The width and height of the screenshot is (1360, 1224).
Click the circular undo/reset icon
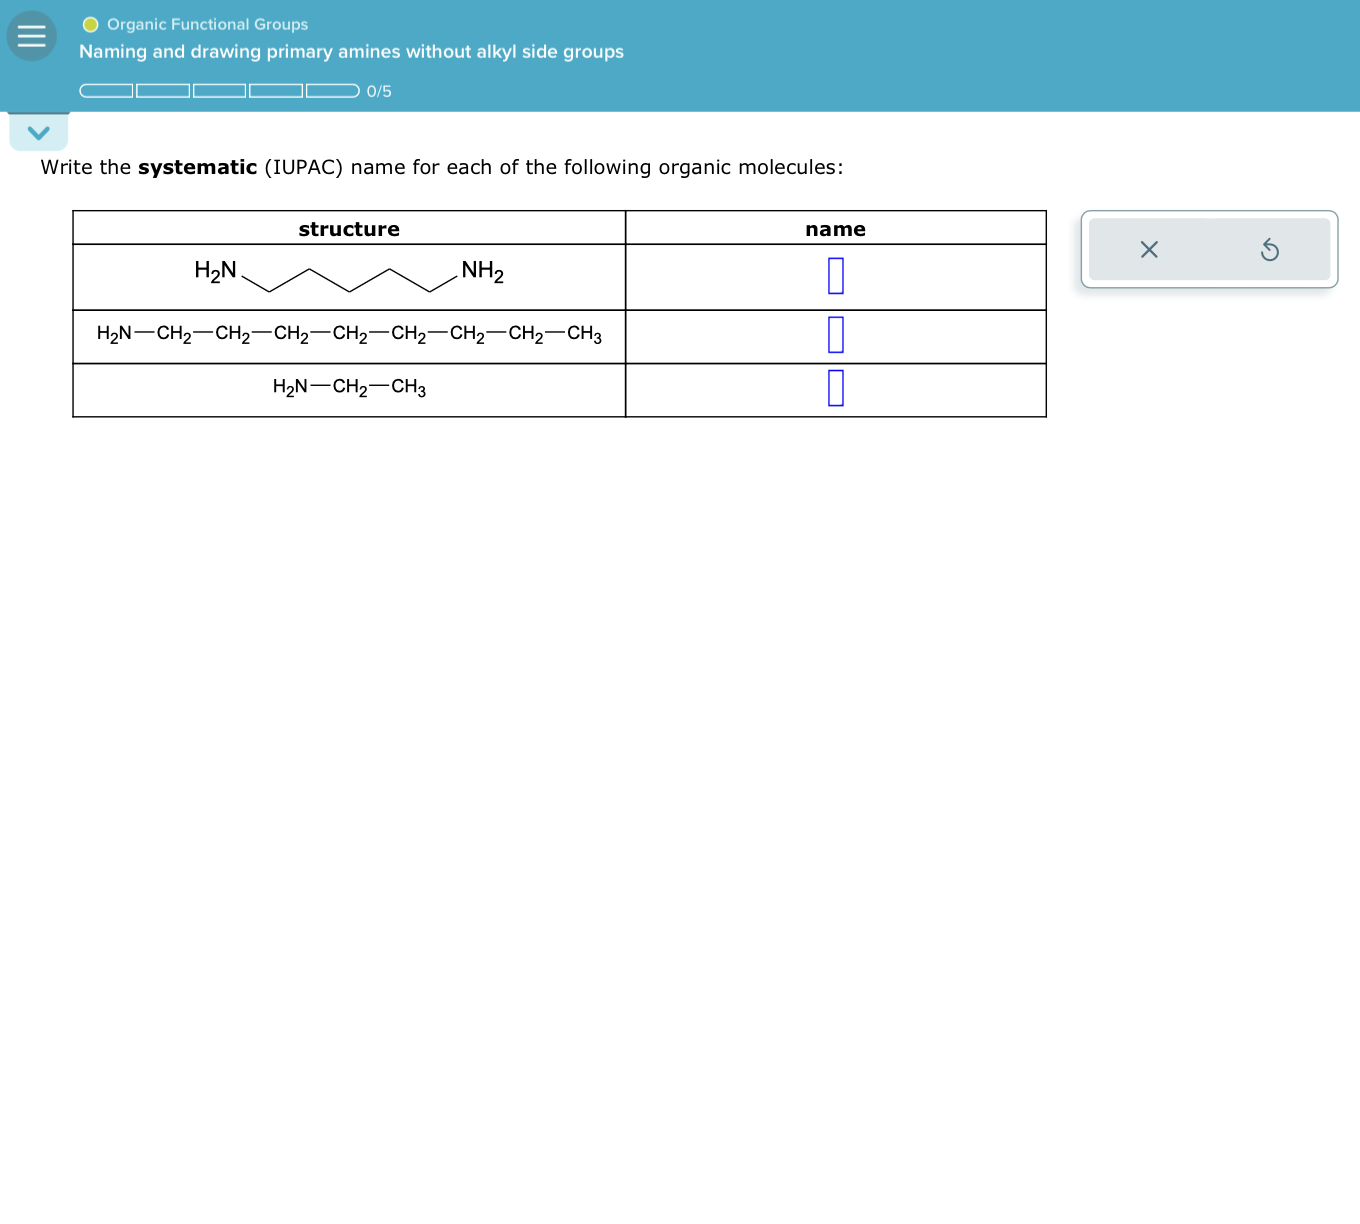tap(1270, 250)
